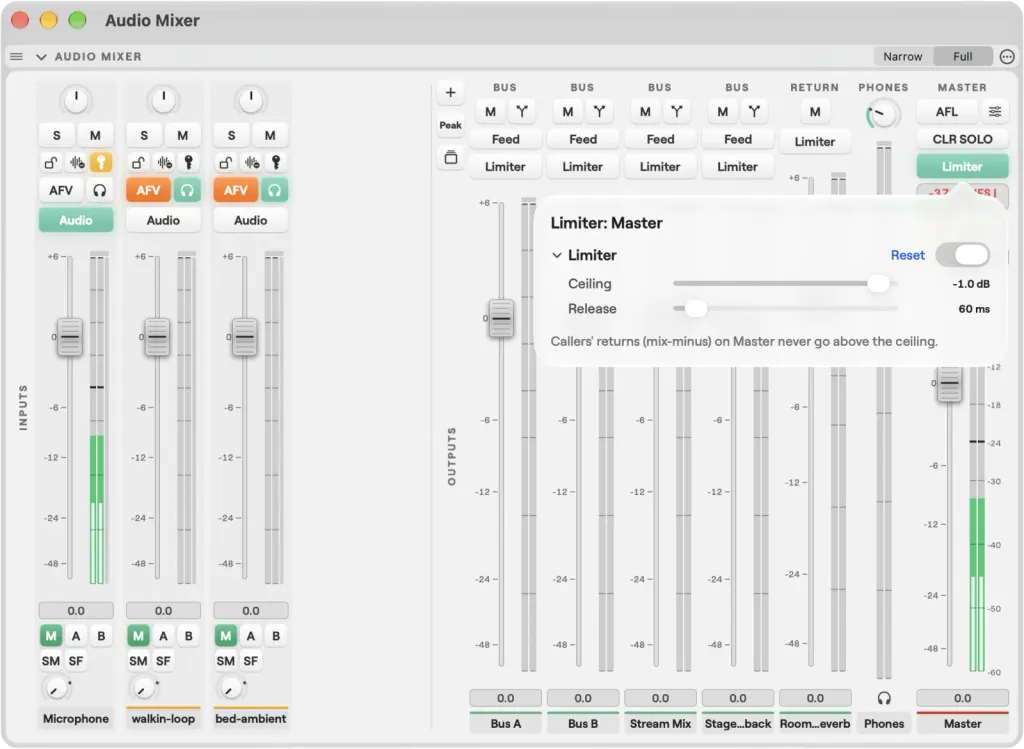Disable orange AFV on bed-ambient channel
The height and width of the screenshot is (749, 1024).
coord(236,190)
